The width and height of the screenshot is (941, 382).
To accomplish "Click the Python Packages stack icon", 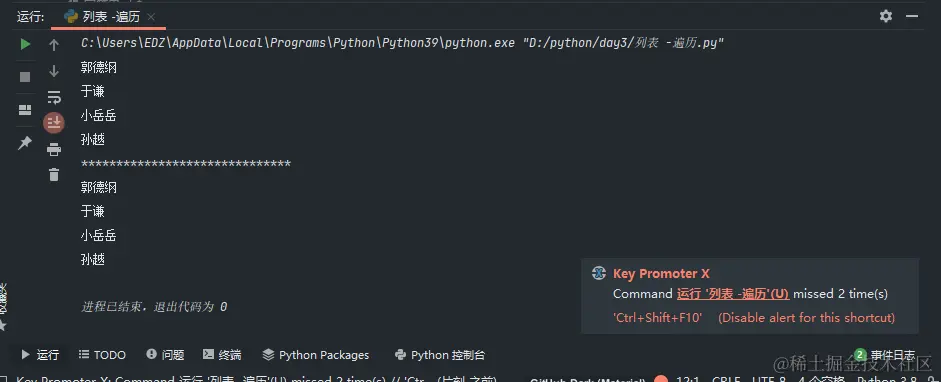I will point(268,355).
